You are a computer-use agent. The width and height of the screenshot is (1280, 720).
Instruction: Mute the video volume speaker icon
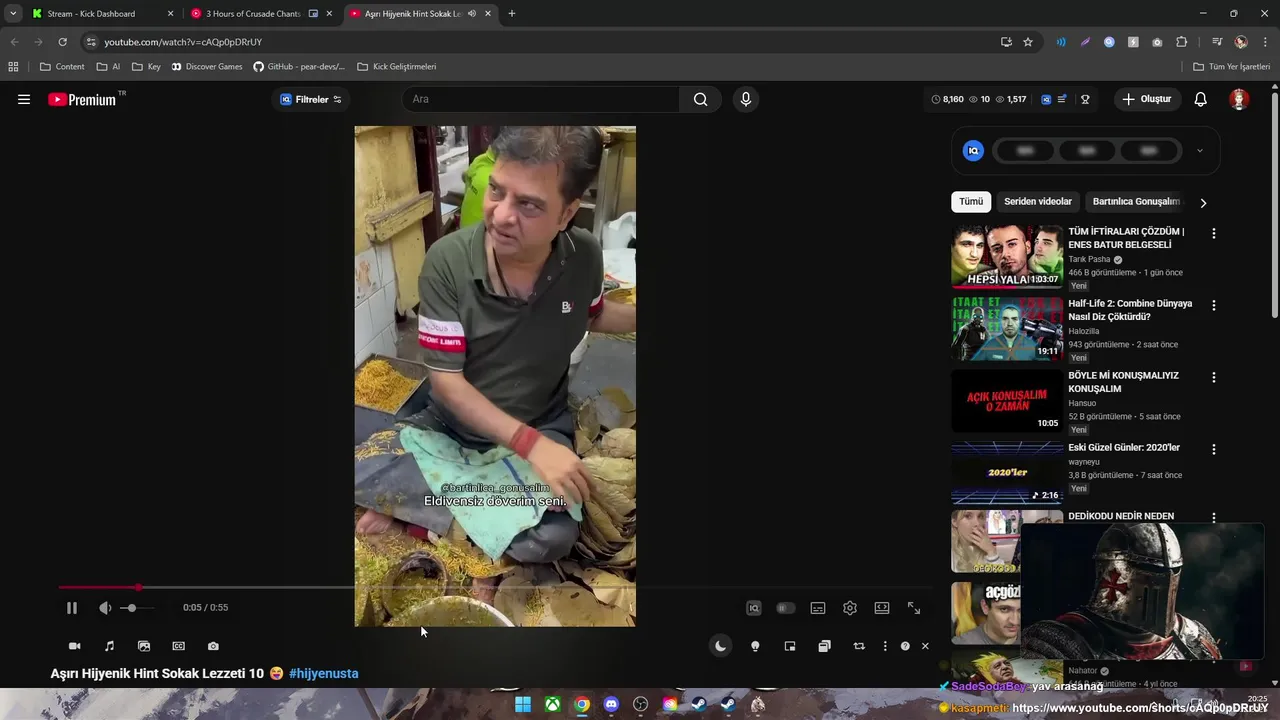pyautogui.click(x=105, y=608)
